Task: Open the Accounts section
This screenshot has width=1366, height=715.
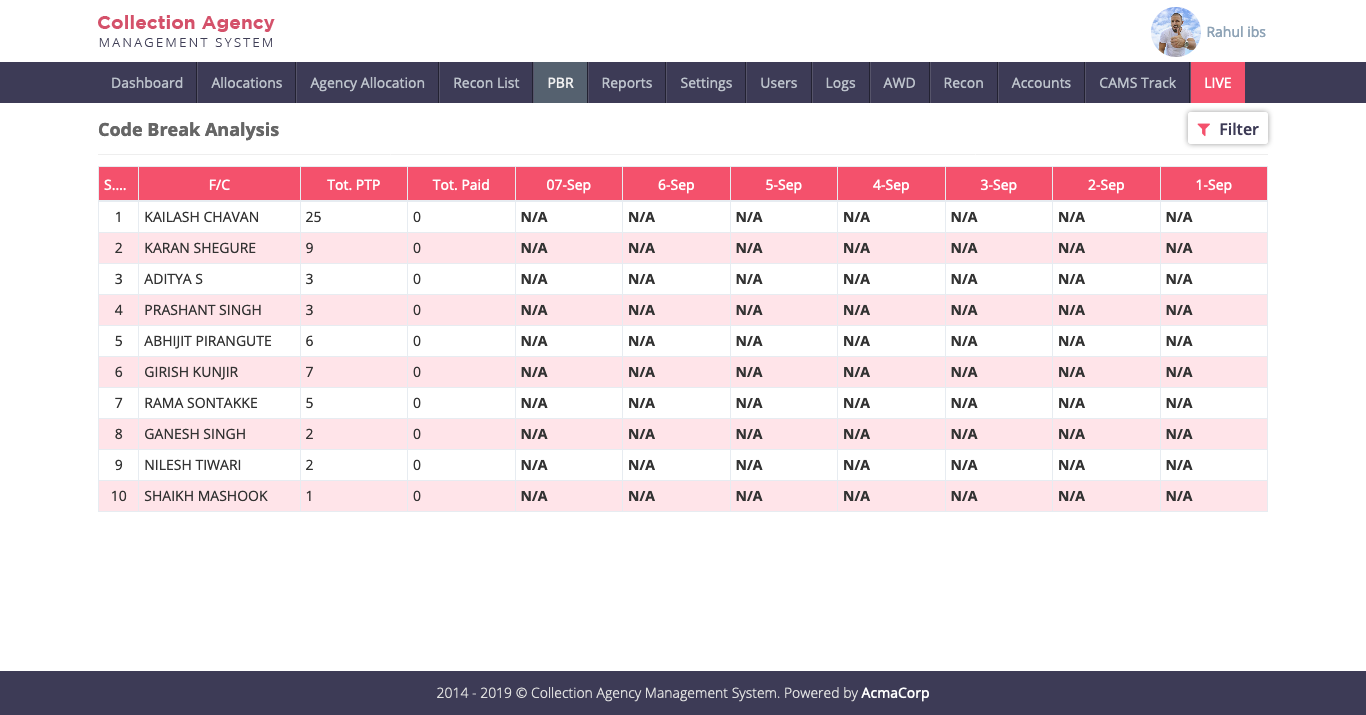Action: (1040, 83)
